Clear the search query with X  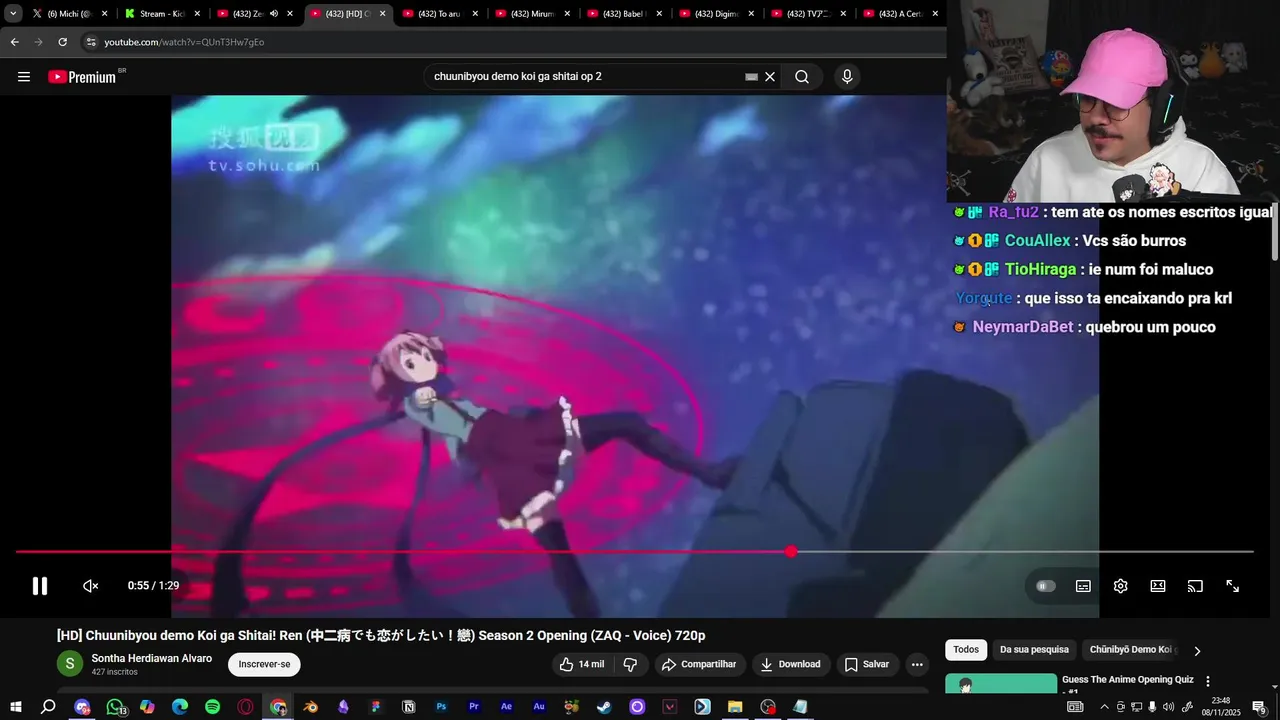pos(770,77)
